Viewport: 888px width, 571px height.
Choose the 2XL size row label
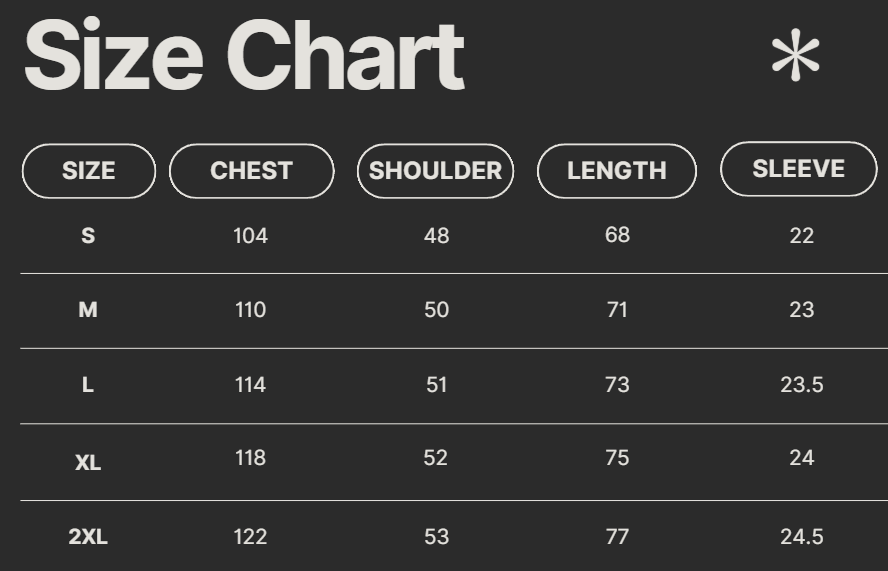(x=88, y=537)
